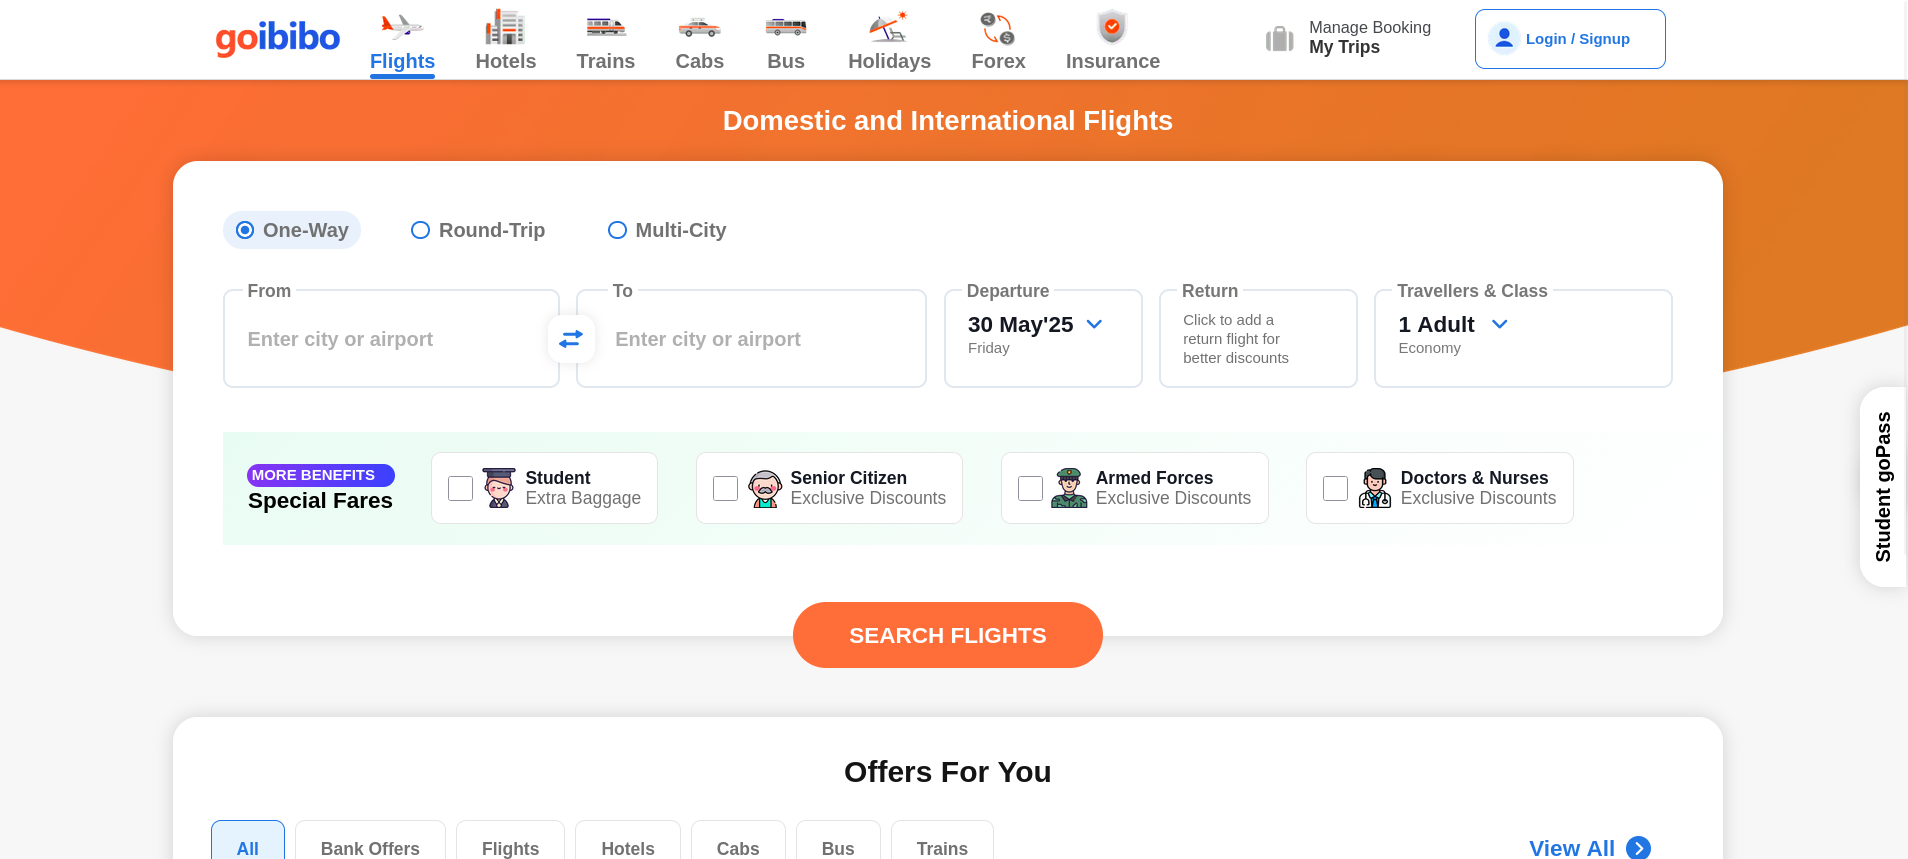Enable Armed Forces exclusive discounts
The image size is (1908, 859).
coord(1030,488)
